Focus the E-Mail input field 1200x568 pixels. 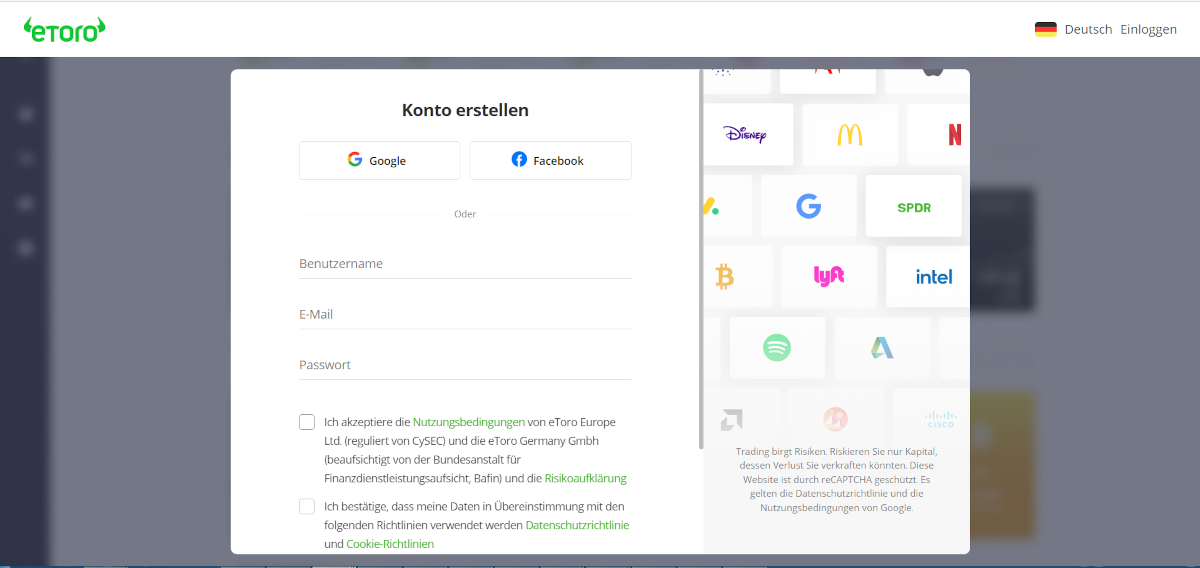(x=465, y=314)
